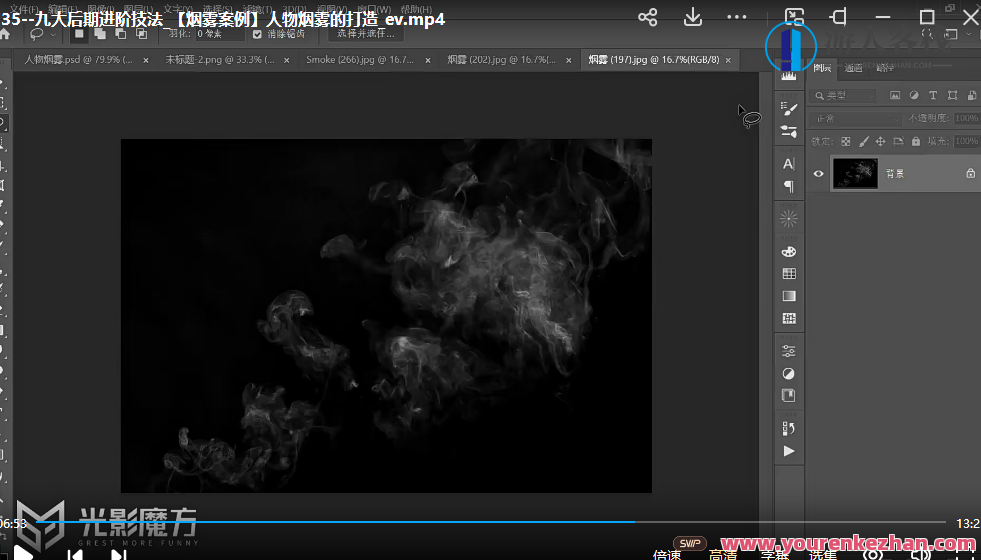Image resolution: width=981 pixels, height=560 pixels.
Task: Toggle lock image pixels brush icon
Action: (x=863, y=141)
